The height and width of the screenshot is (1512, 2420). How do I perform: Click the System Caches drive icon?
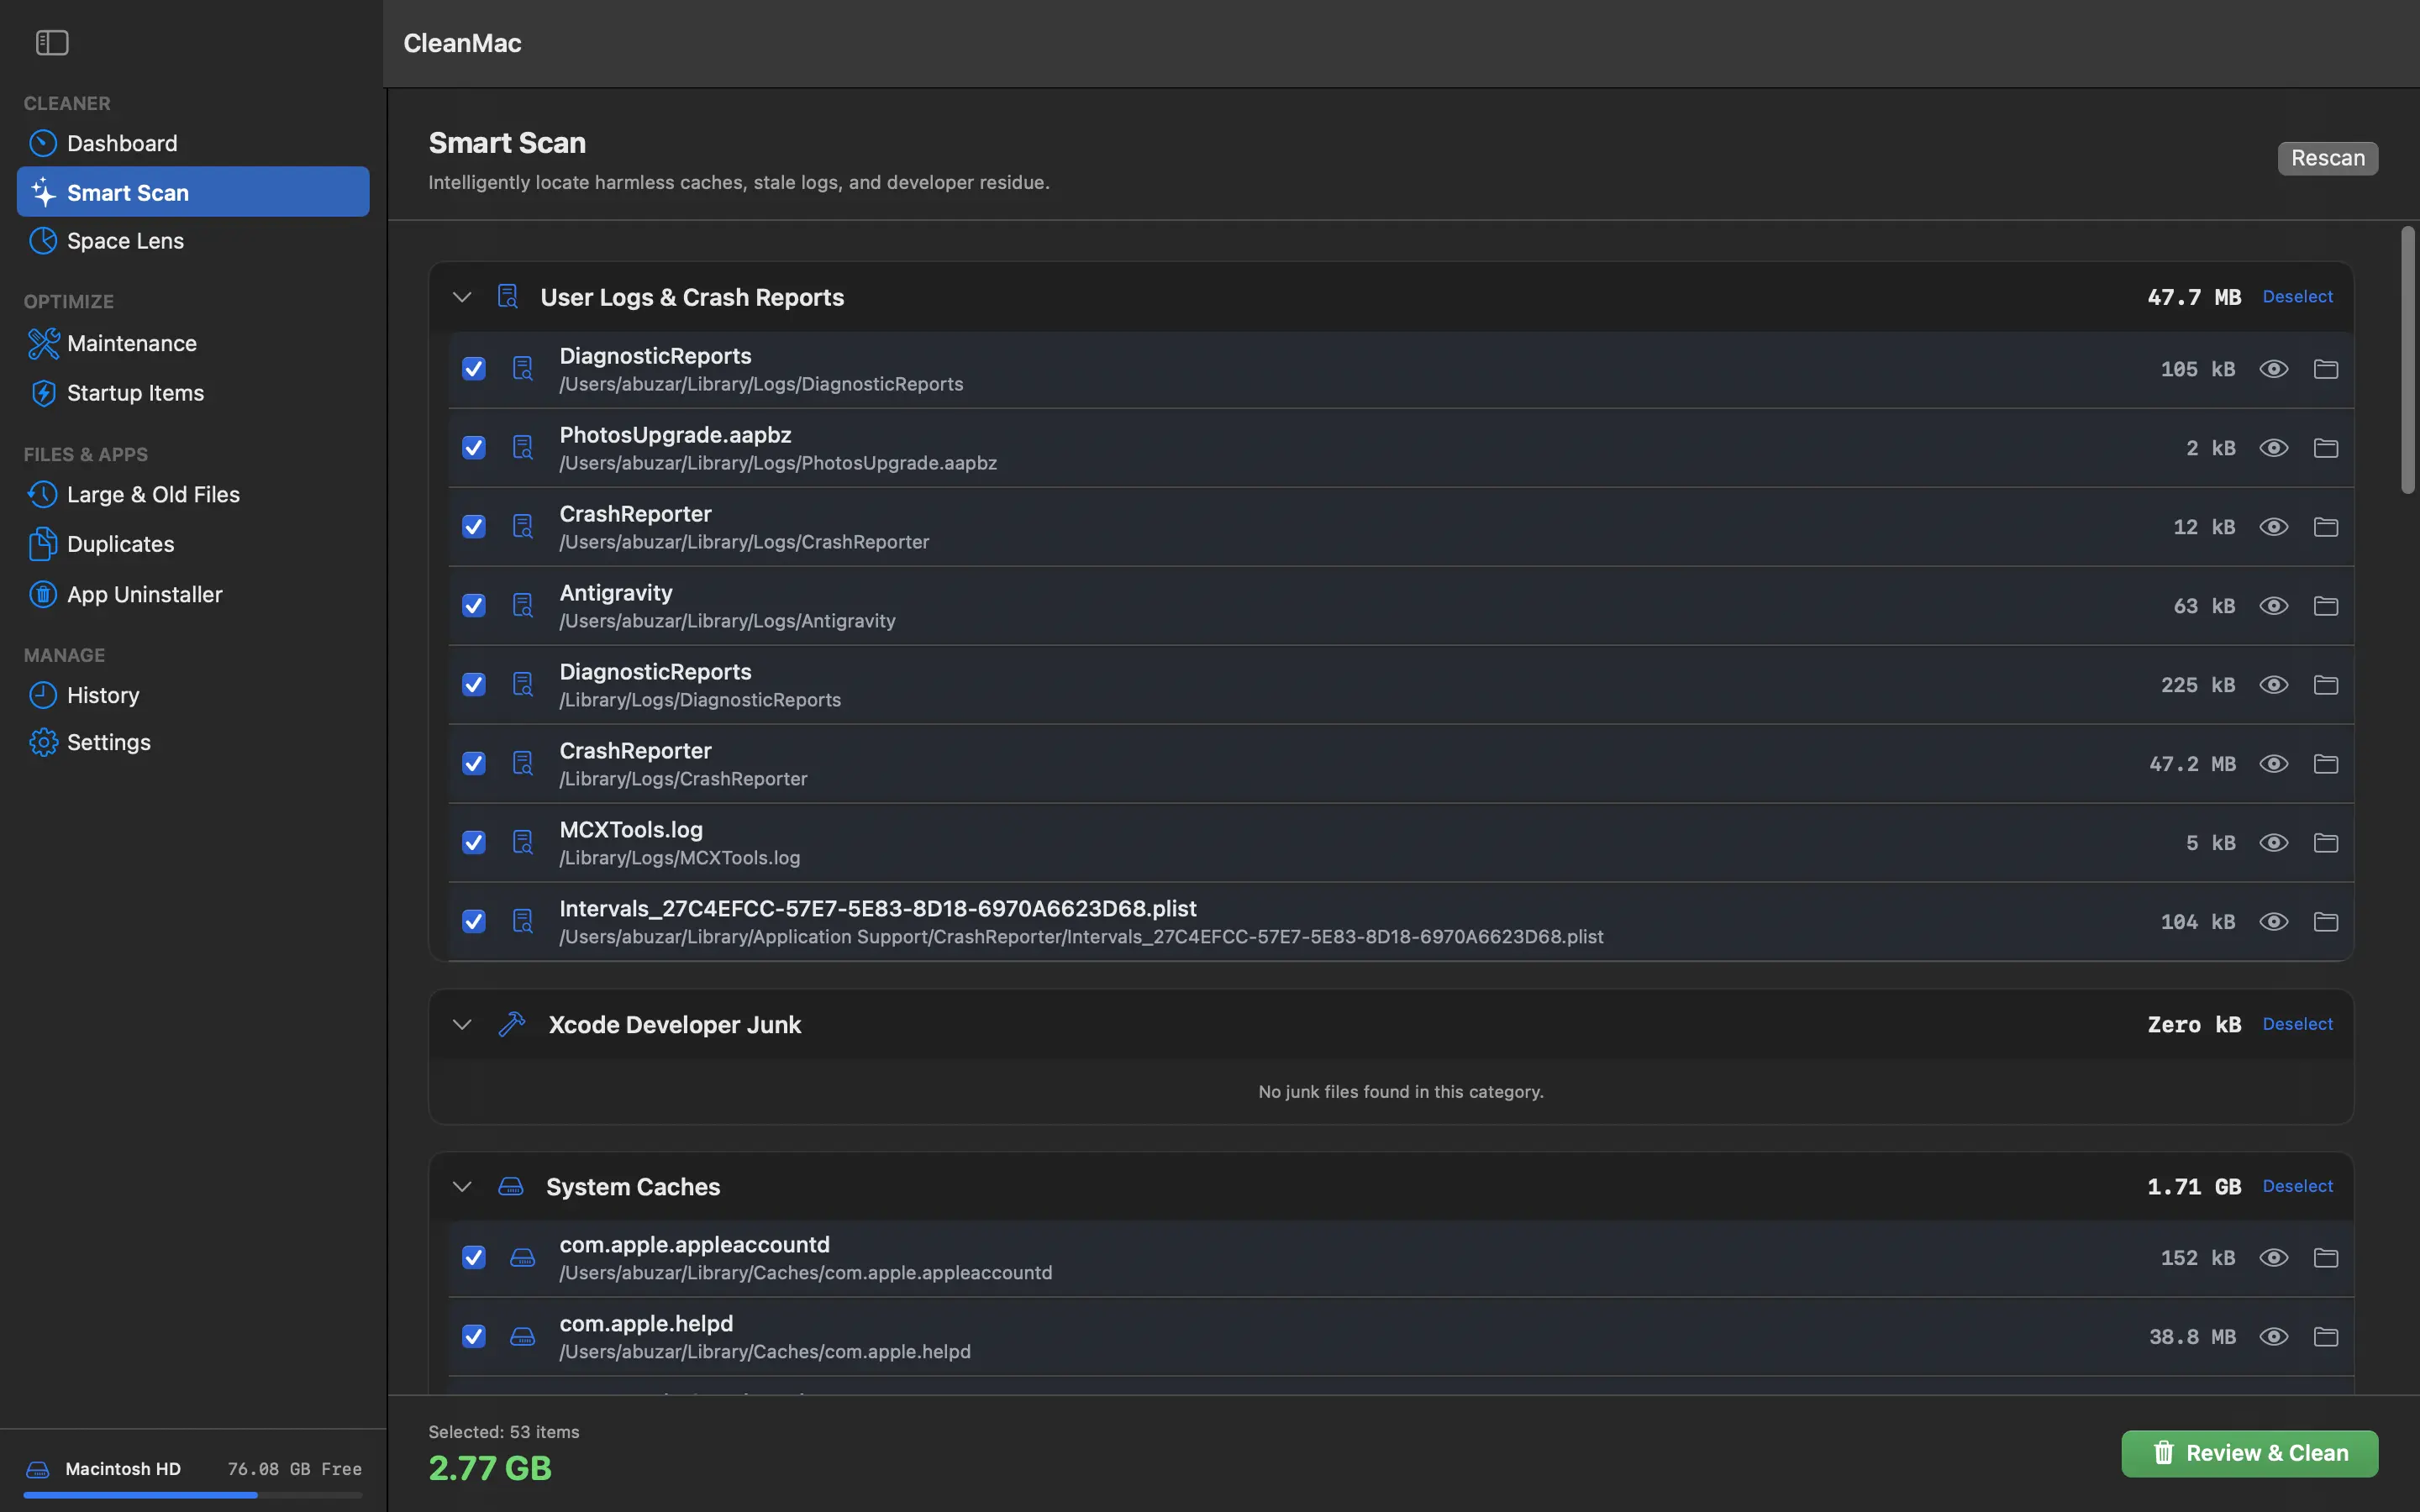(511, 1186)
